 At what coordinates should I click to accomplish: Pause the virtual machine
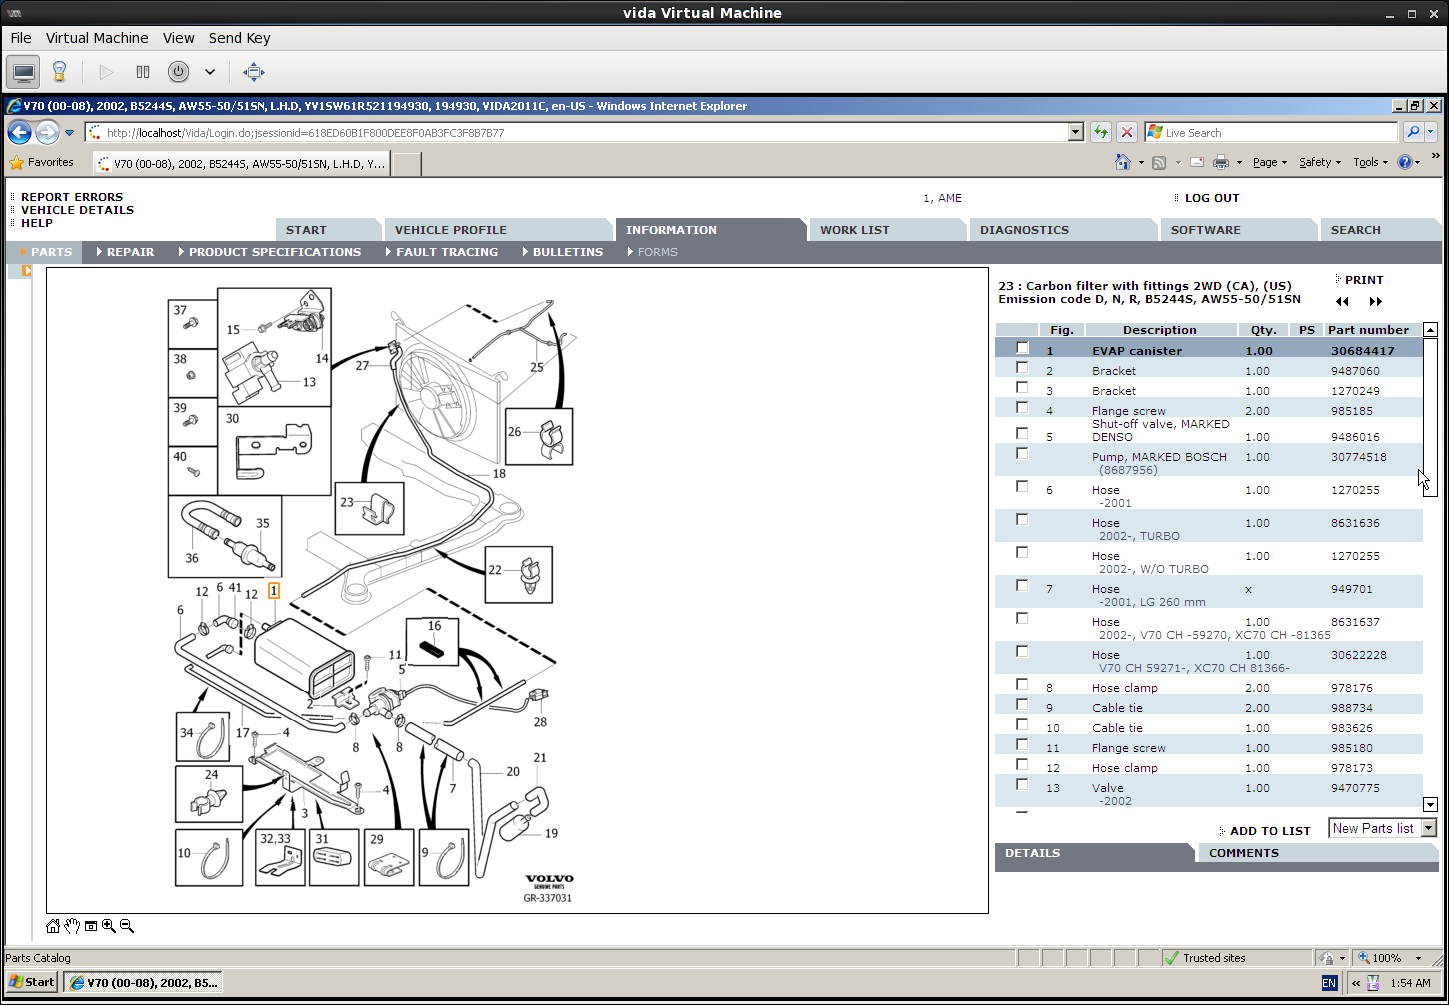(x=143, y=72)
